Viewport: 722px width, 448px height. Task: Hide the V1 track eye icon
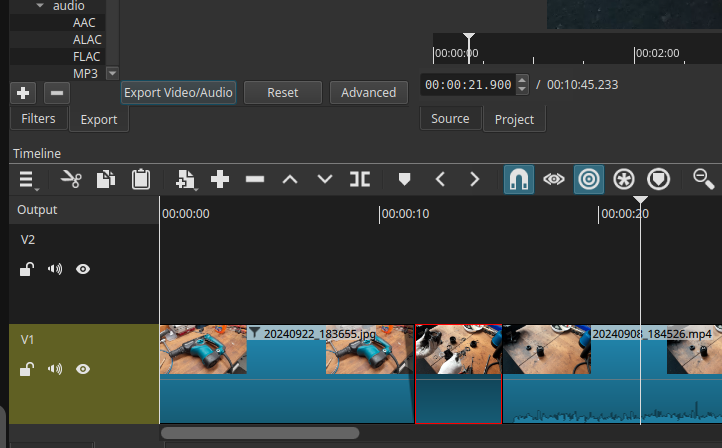click(83, 369)
